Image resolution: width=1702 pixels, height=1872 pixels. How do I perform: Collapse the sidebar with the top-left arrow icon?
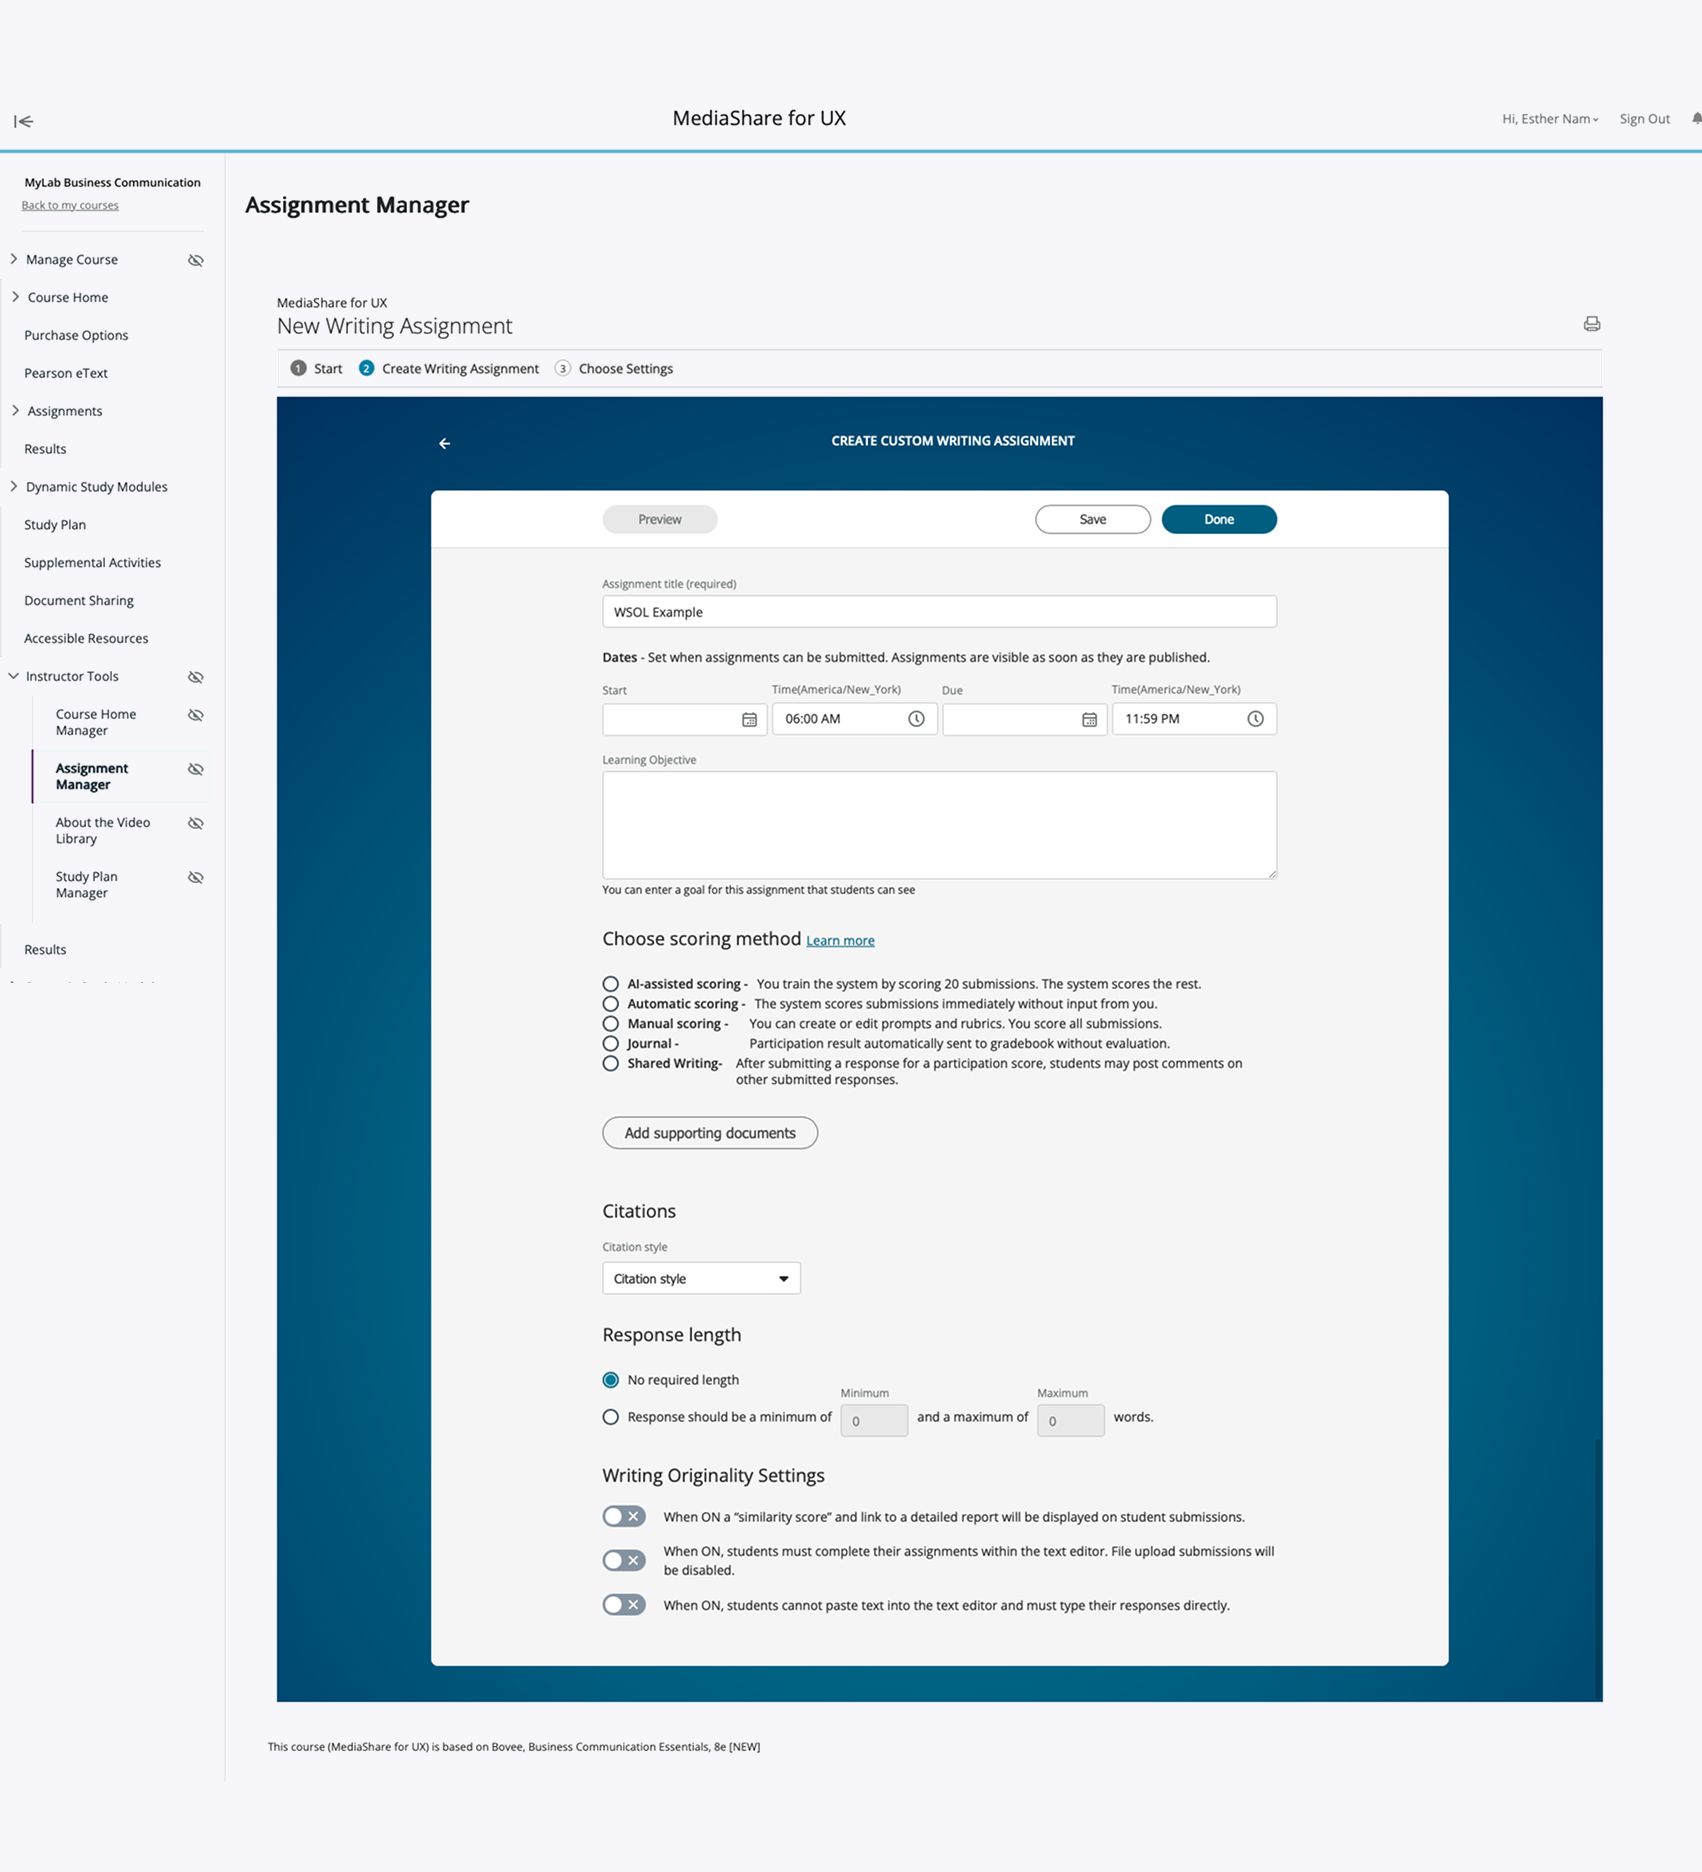point(23,121)
